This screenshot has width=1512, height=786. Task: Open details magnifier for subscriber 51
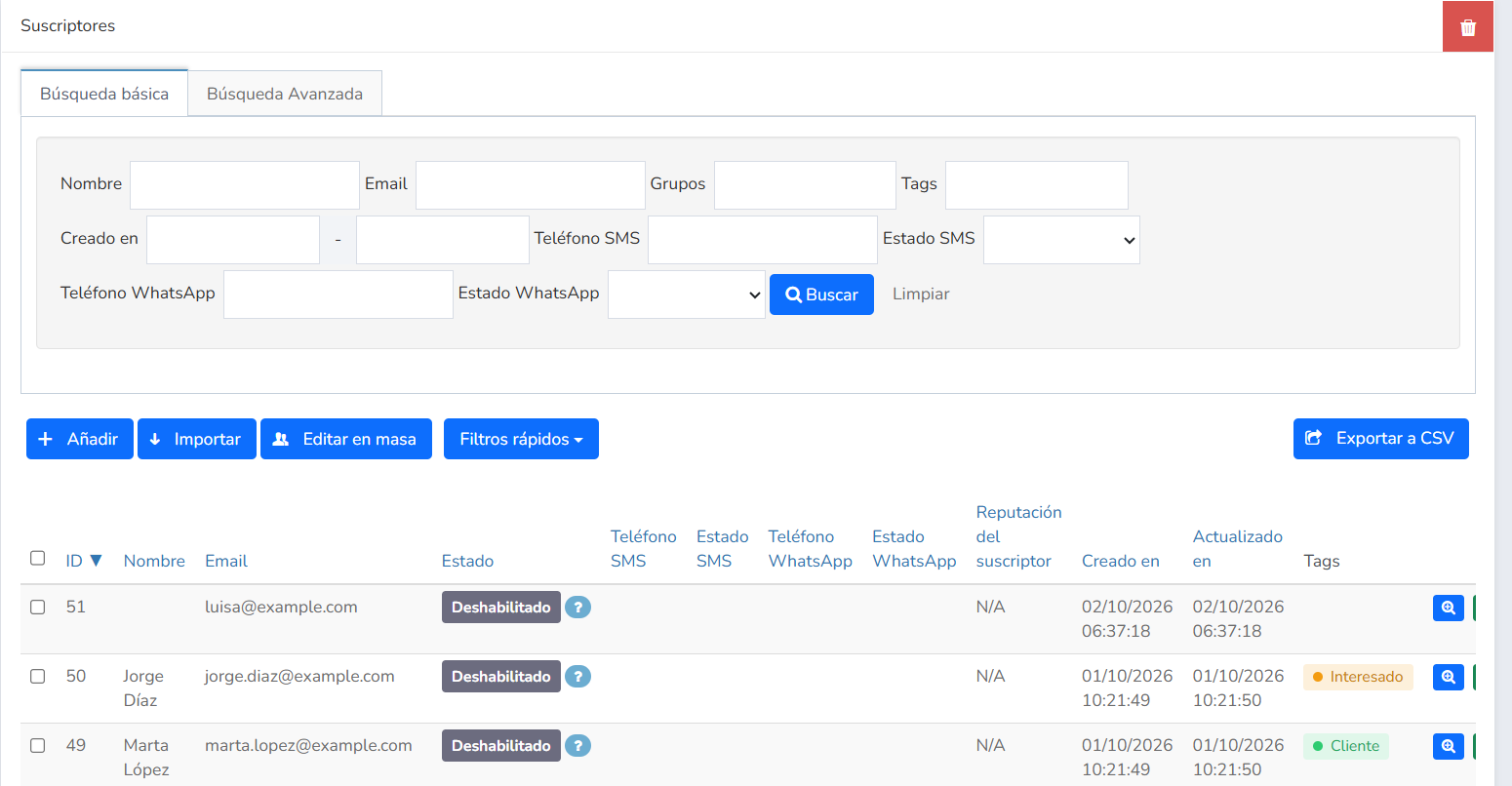(x=1448, y=607)
